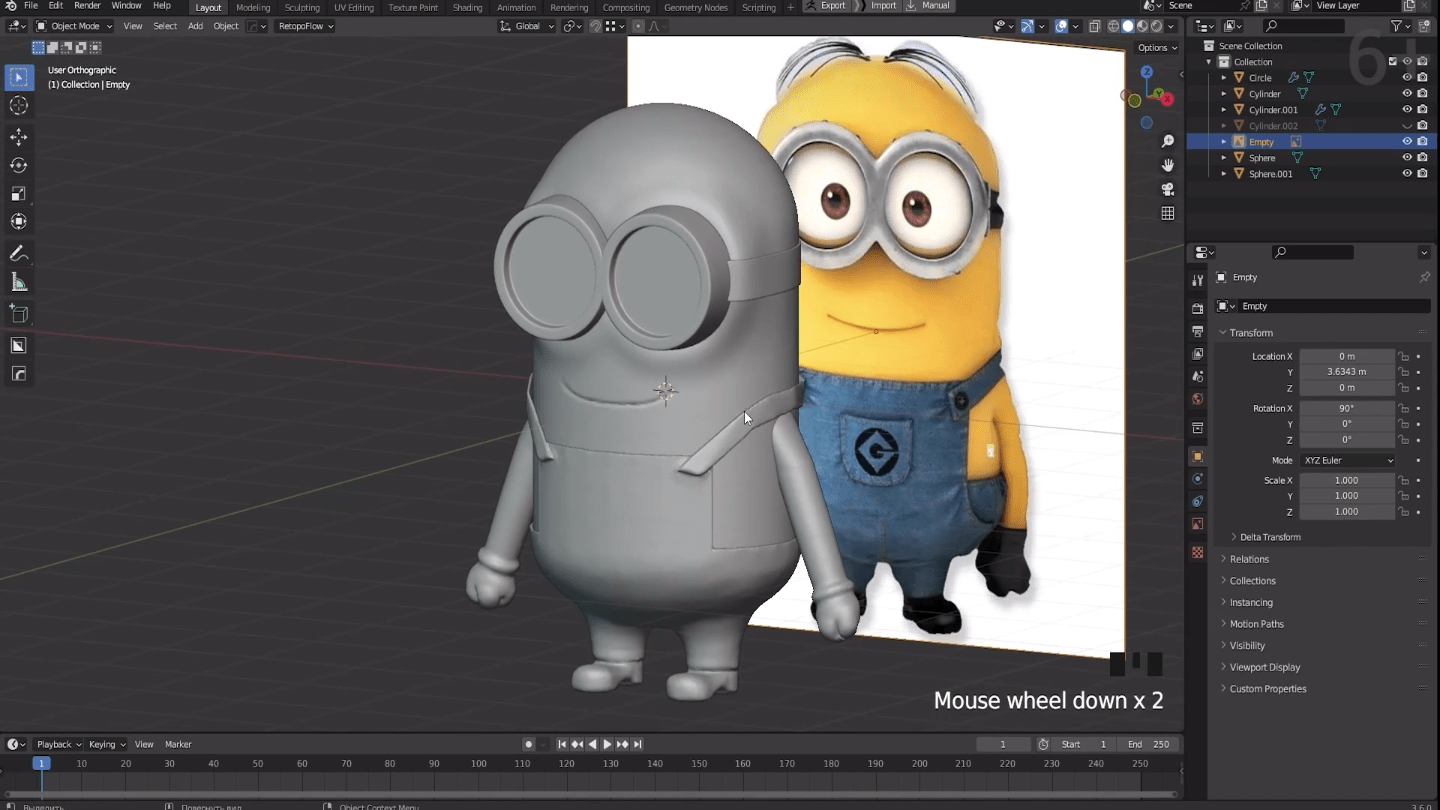
Task: Hide the Cylinder object in outliner
Action: [x=1406, y=94]
